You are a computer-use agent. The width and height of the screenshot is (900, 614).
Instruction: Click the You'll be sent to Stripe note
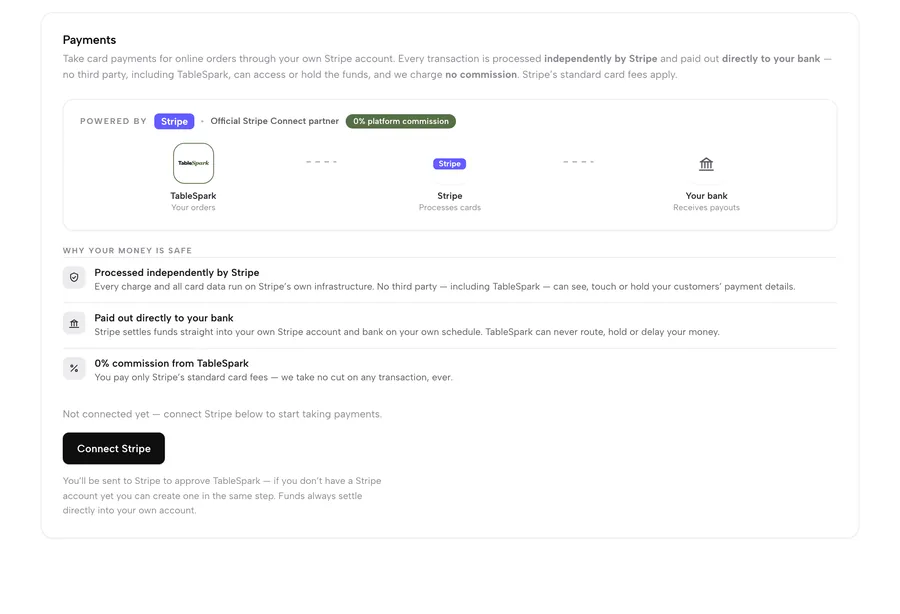pyautogui.click(x=222, y=495)
